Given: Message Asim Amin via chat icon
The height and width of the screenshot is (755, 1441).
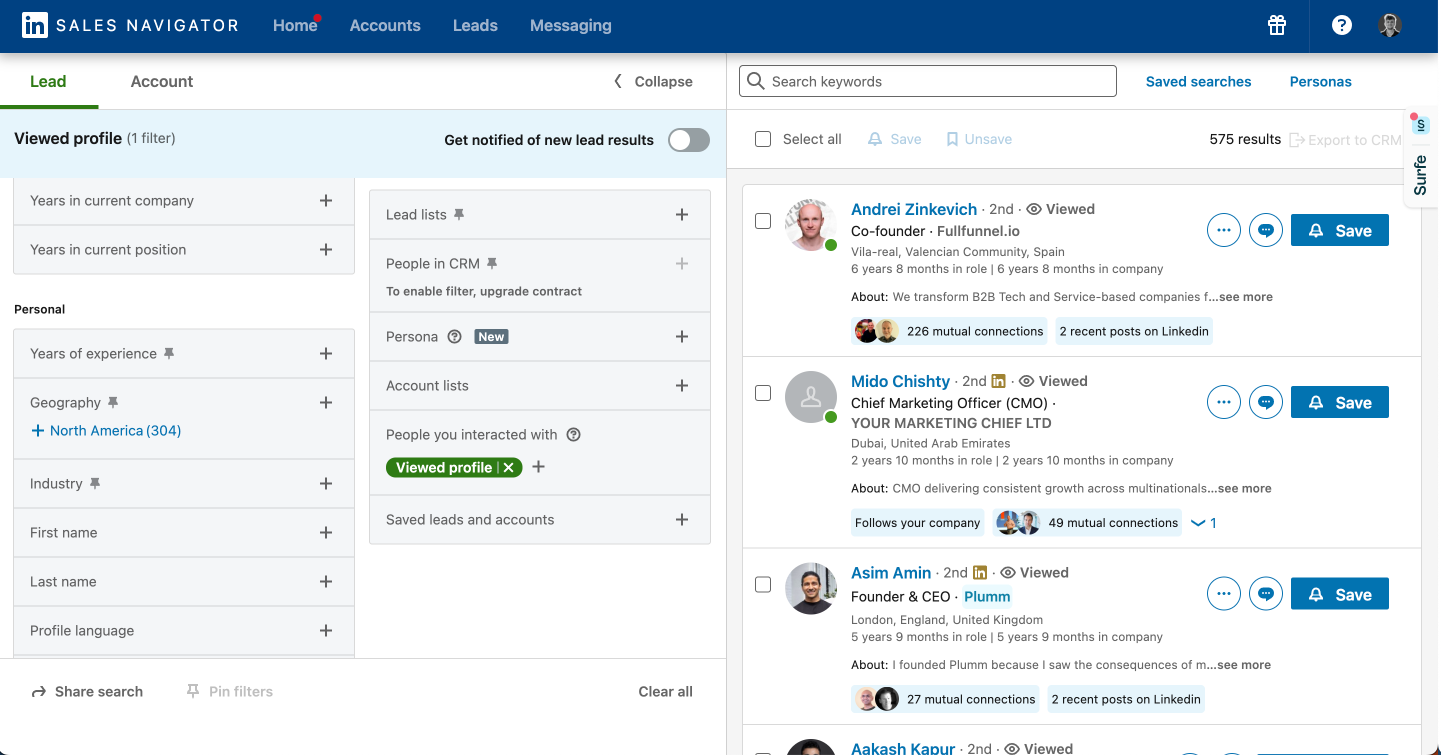Looking at the screenshot, I should [1266, 594].
